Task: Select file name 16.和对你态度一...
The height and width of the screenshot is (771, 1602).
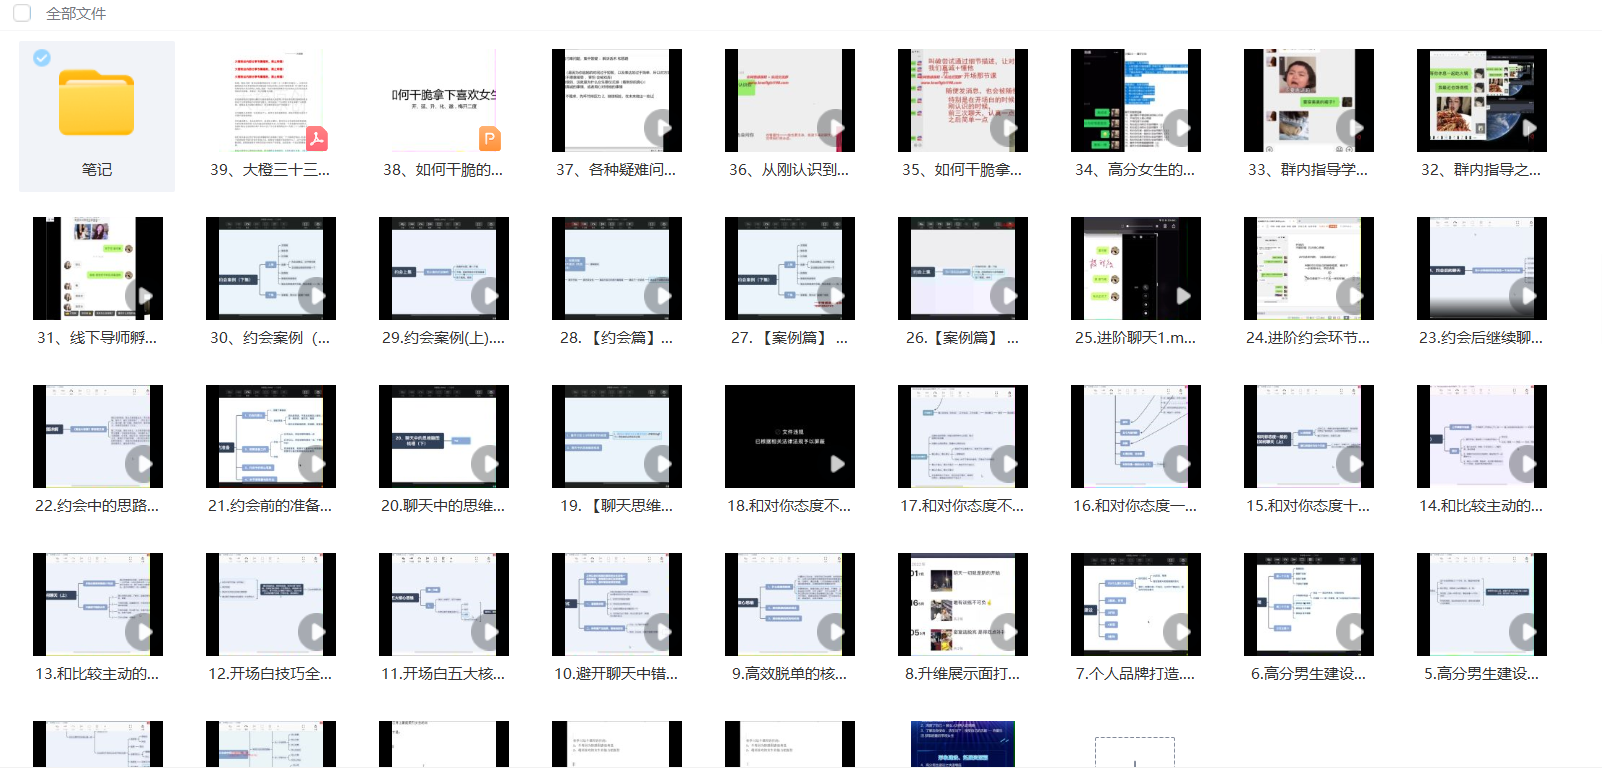Action: (1135, 506)
